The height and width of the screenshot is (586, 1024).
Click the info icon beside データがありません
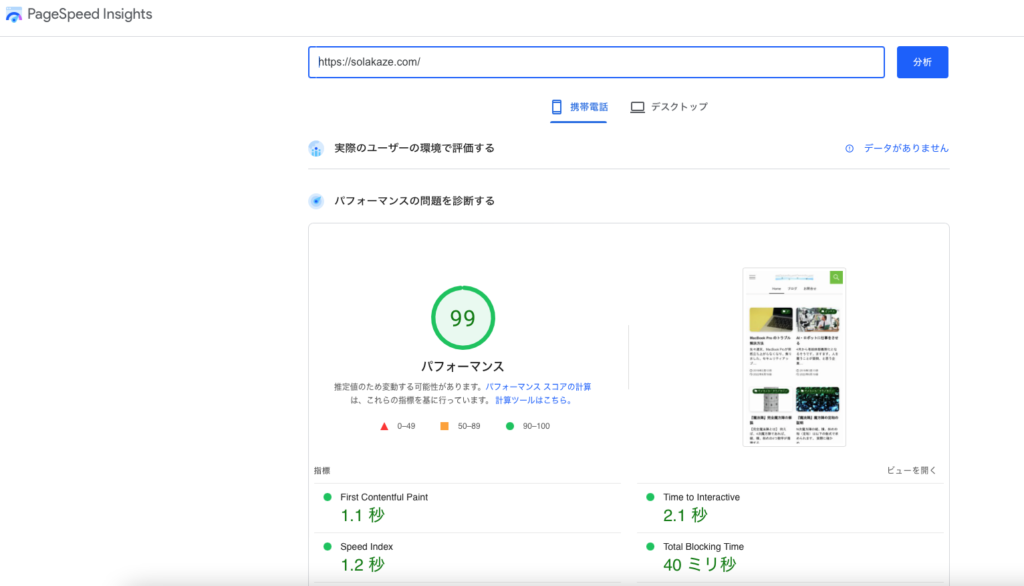[x=850, y=148]
